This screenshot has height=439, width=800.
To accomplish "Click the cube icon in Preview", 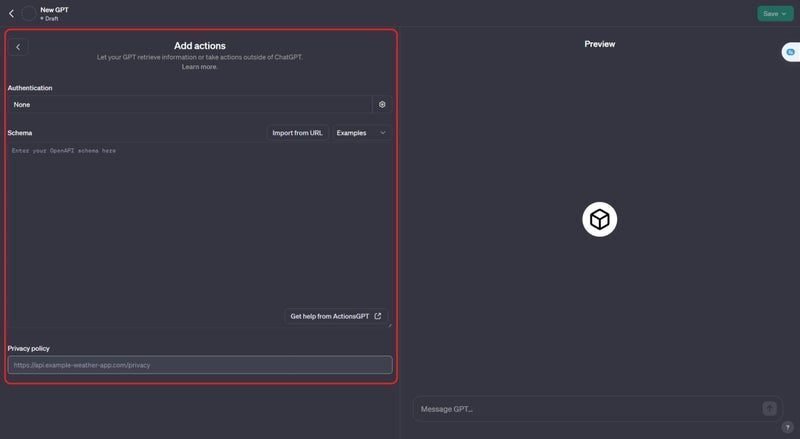I will [599, 220].
